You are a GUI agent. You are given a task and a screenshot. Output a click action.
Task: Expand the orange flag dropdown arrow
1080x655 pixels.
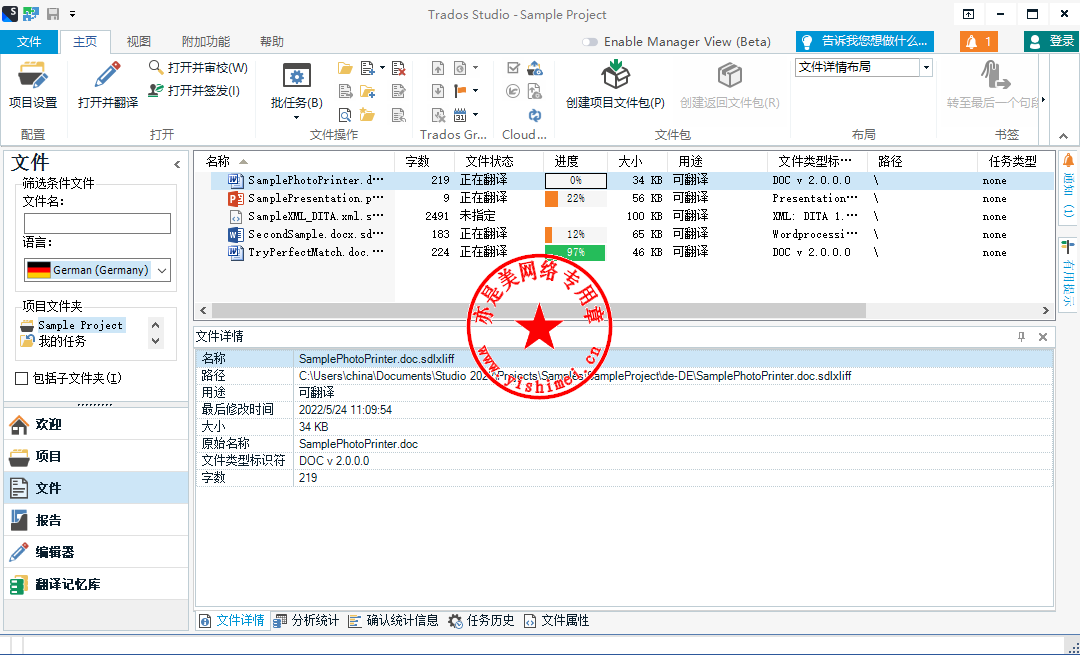click(475, 91)
